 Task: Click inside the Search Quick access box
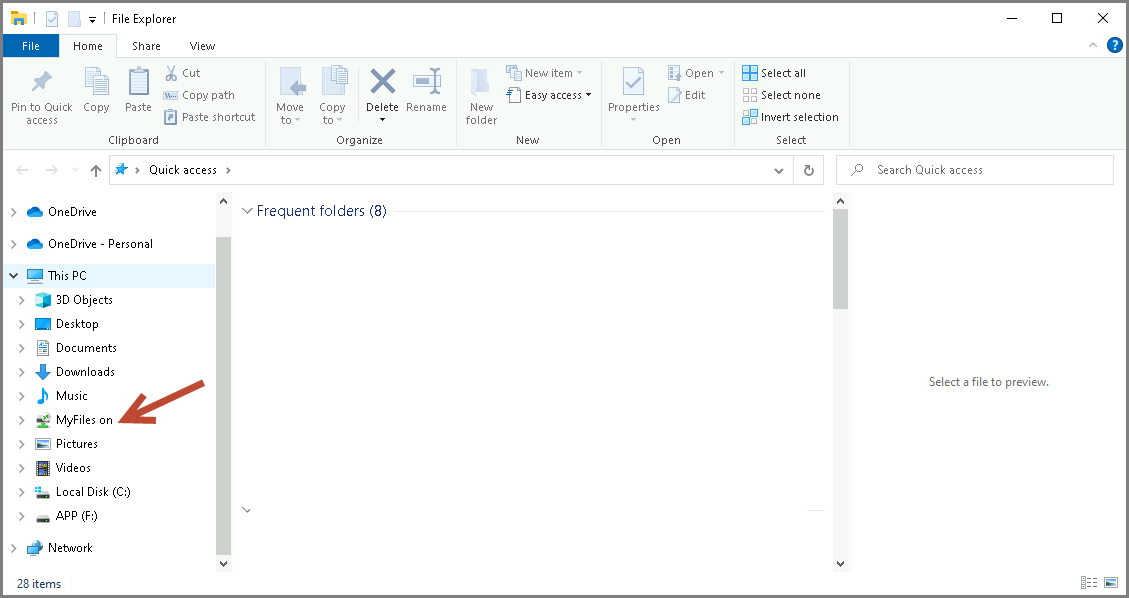[975, 169]
